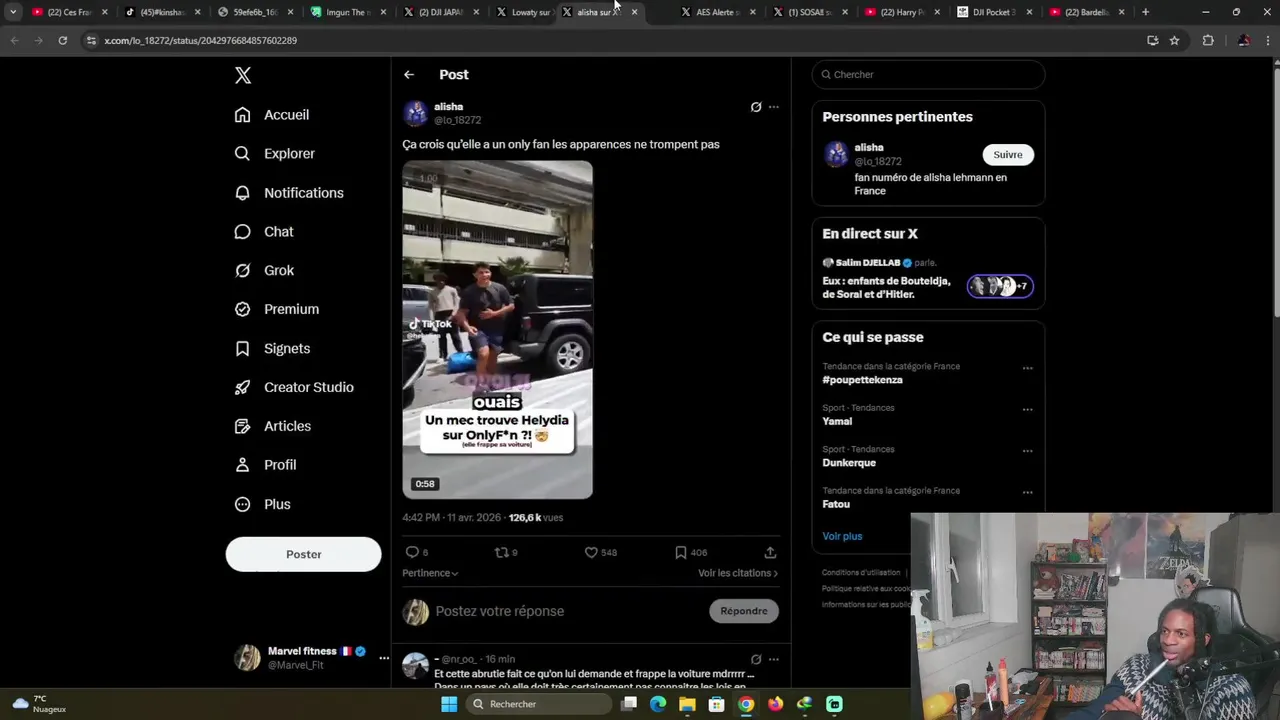Screen dimensions: 1280x720
Task: Open alisha post more options
Action: (x=773, y=107)
